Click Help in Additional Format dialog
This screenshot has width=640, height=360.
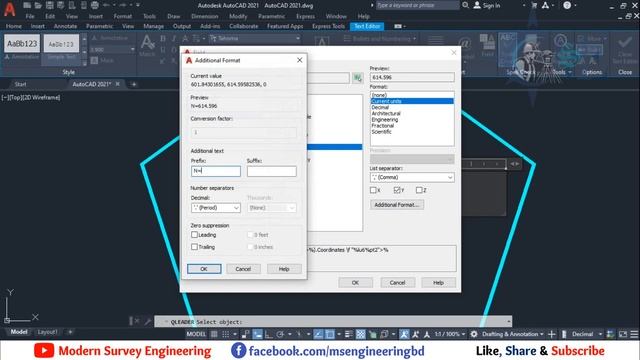coord(284,269)
